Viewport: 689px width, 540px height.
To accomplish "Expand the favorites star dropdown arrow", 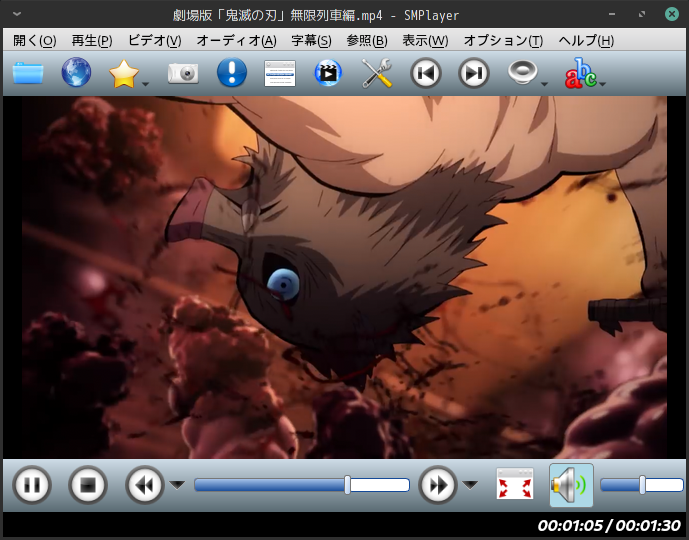I will [146, 84].
